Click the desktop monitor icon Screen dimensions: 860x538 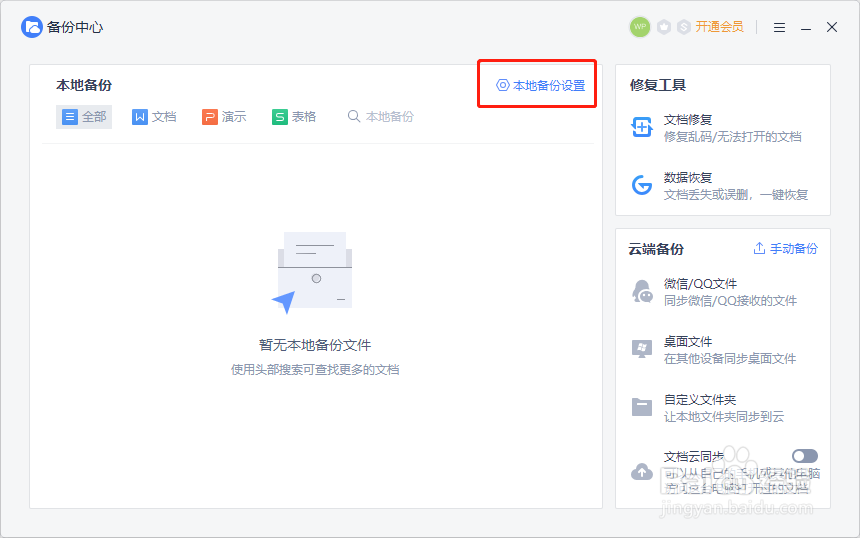[642, 349]
